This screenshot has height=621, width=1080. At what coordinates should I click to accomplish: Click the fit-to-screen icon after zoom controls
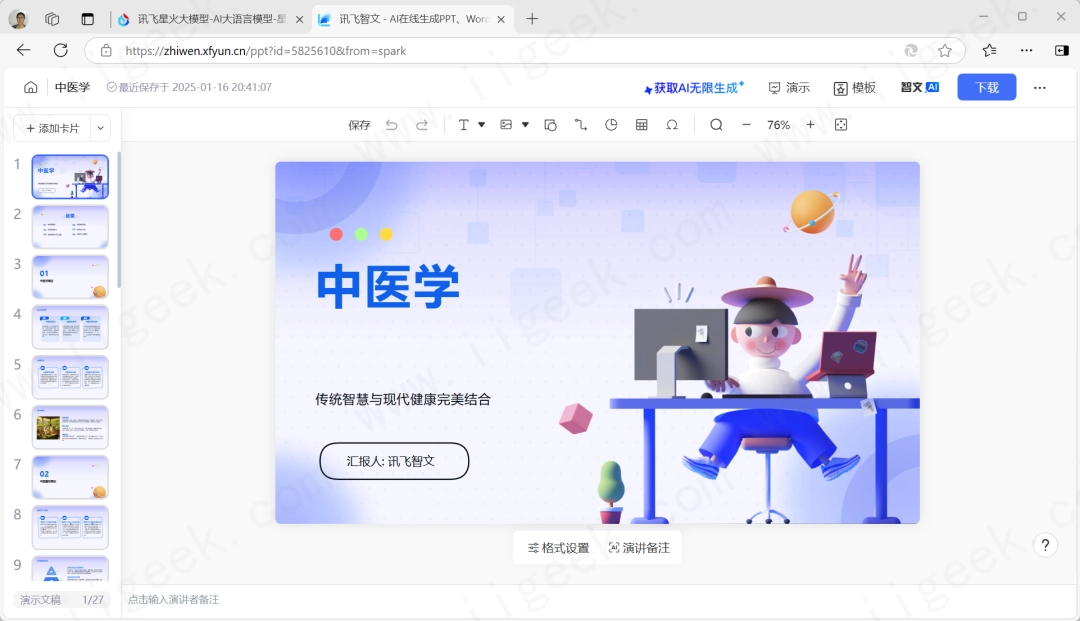tap(842, 124)
